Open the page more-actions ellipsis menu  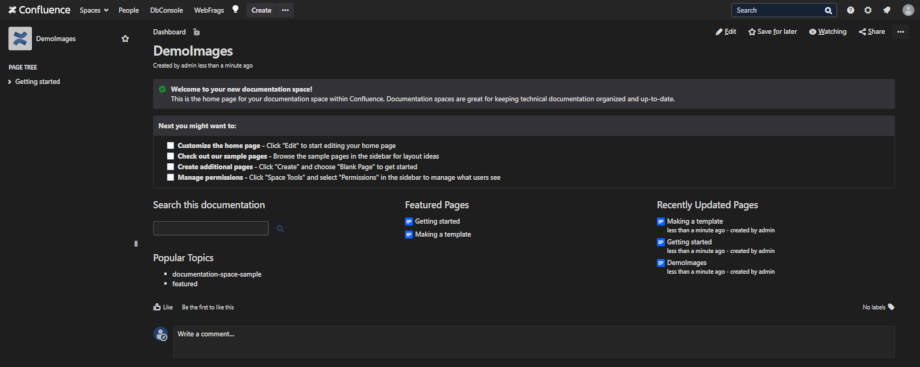point(901,32)
